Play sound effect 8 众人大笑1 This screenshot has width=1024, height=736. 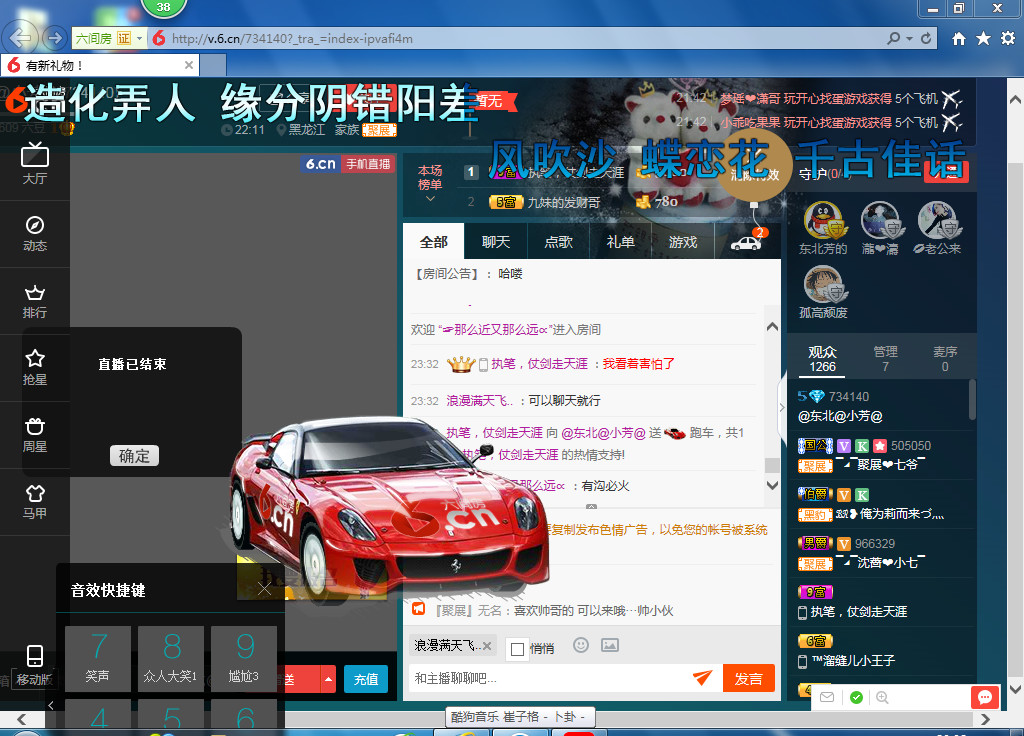point(171,658)
